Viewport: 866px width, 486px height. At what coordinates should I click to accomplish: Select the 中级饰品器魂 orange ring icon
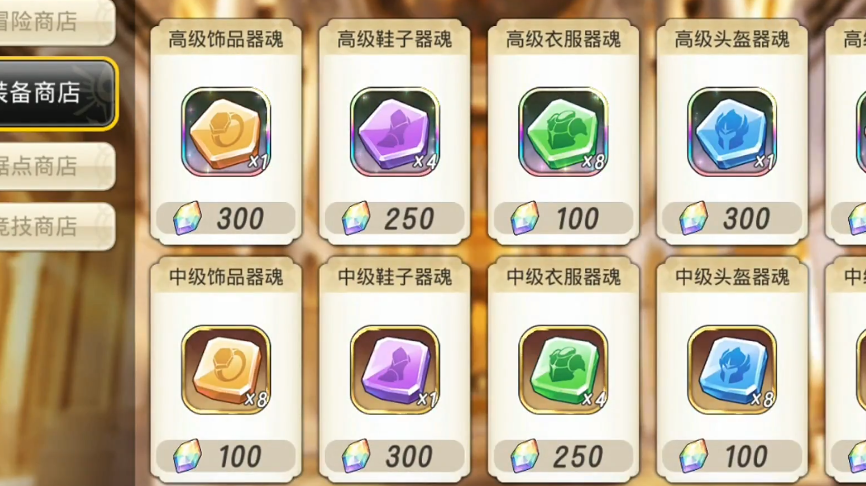(x=226, y=369)
